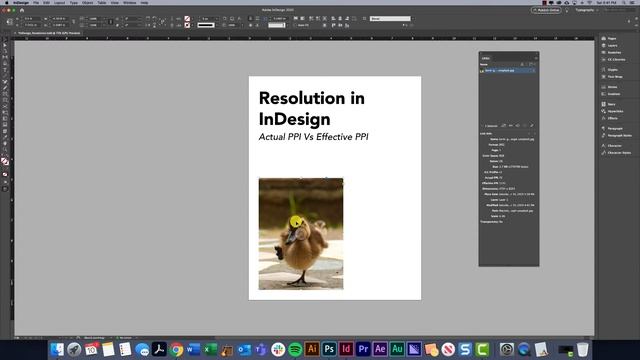Click the X position field in Control panel

(32, 18)
